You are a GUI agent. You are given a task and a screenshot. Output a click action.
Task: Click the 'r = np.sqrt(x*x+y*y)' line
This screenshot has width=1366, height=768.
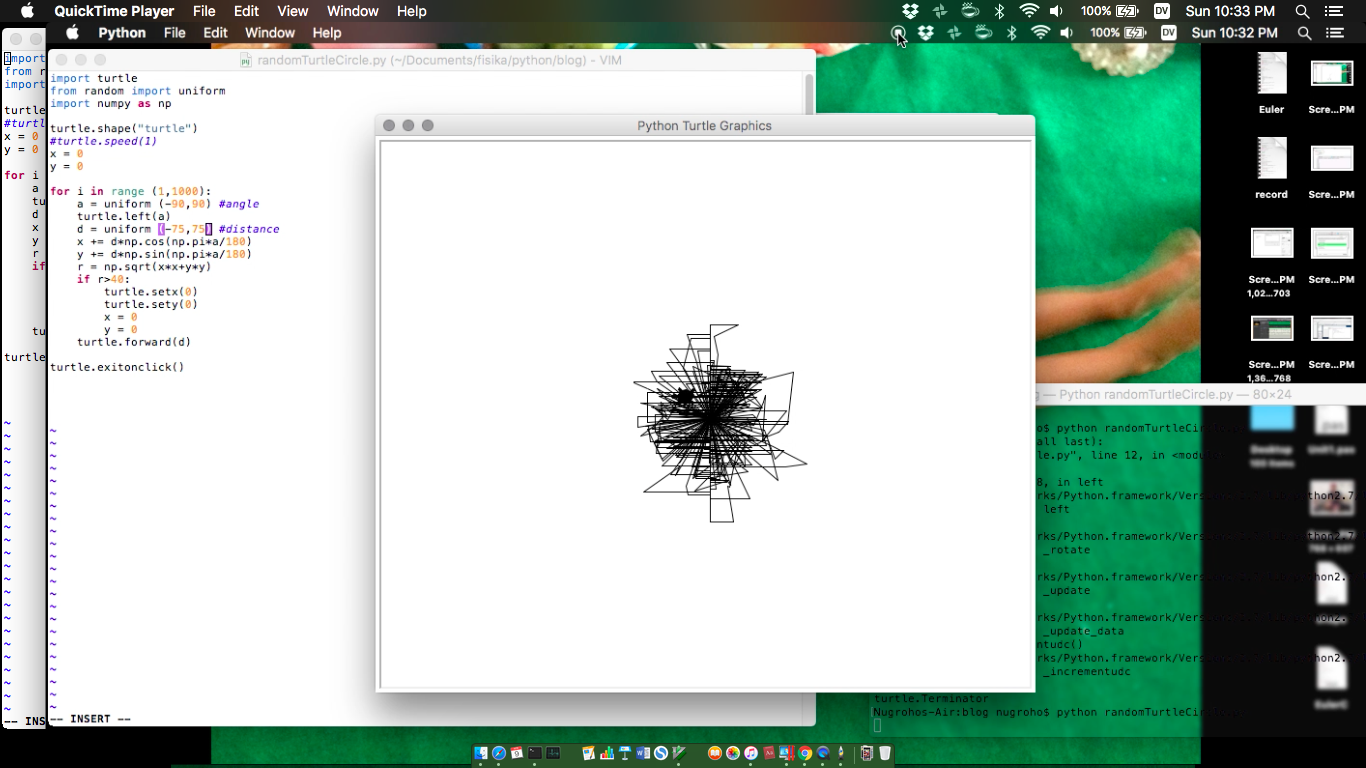(x=144, y=267)
